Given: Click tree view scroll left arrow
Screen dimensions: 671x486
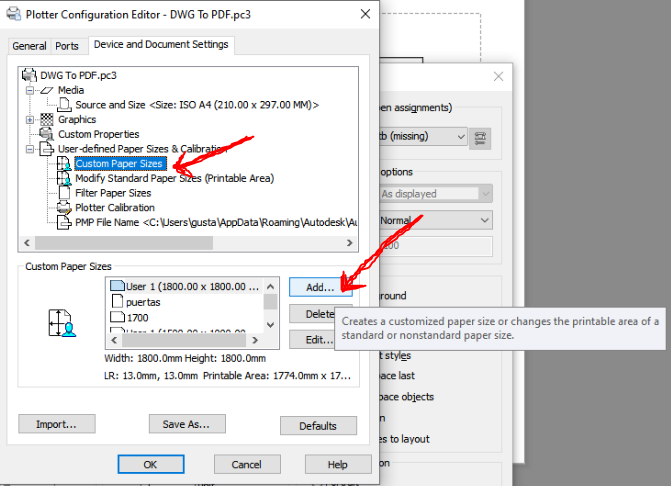Looking at the screenshot, I should tap(27, 243).
